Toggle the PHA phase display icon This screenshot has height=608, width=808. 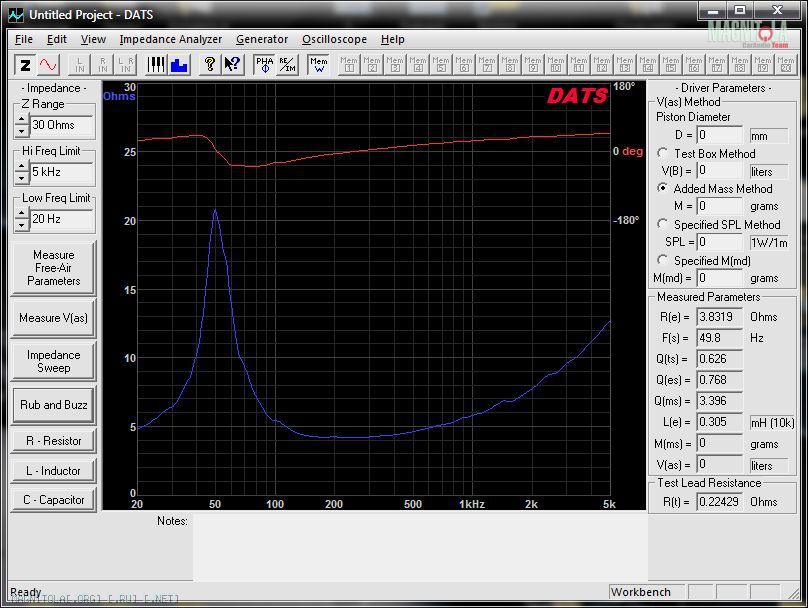264,65
